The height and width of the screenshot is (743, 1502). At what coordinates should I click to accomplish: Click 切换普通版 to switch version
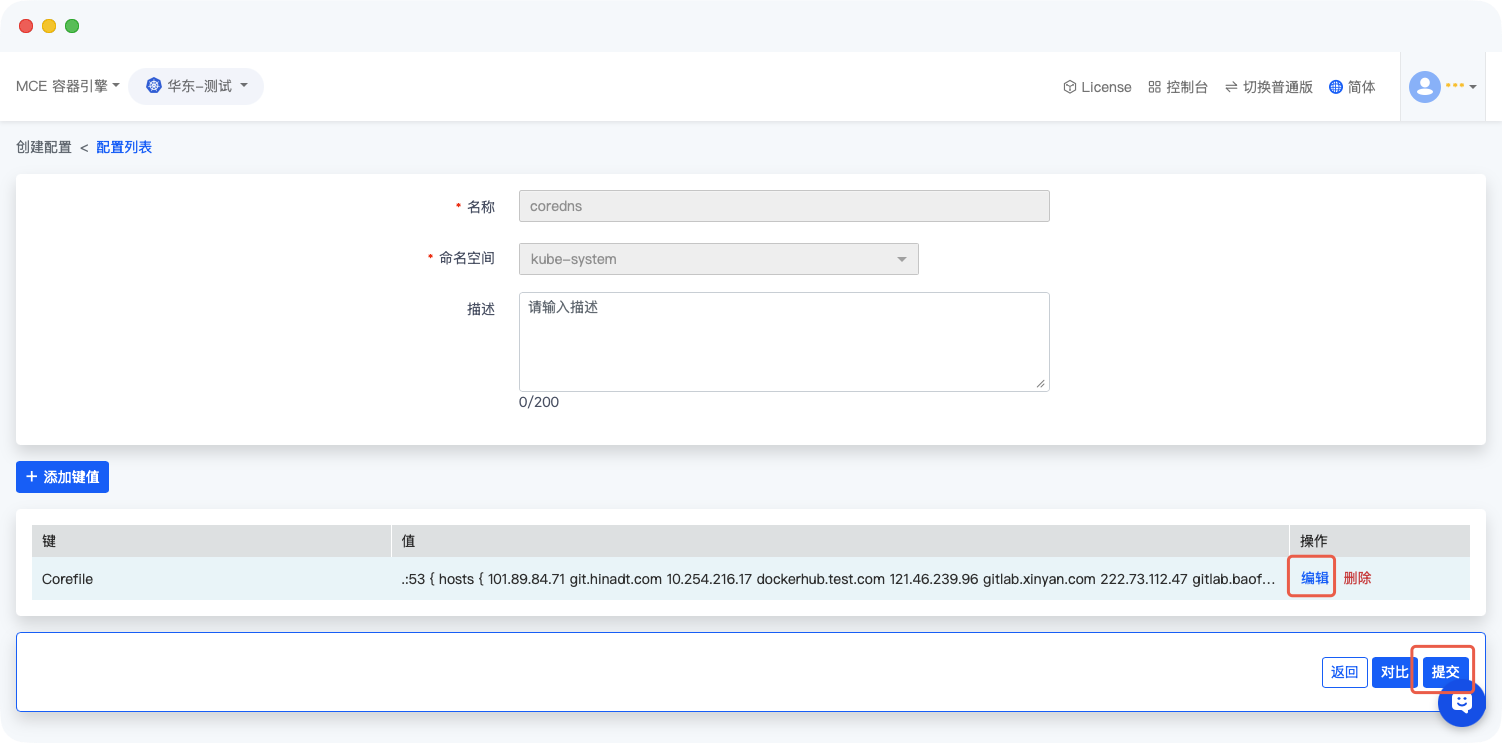pos(1268,87)
